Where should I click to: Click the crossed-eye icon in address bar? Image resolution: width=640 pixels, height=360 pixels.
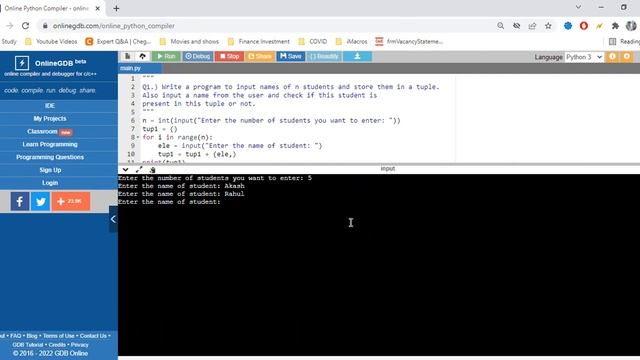[516, 26]
